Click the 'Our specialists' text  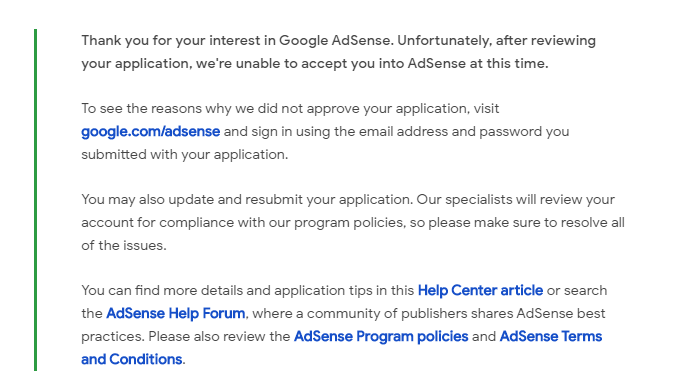(464, 200)
